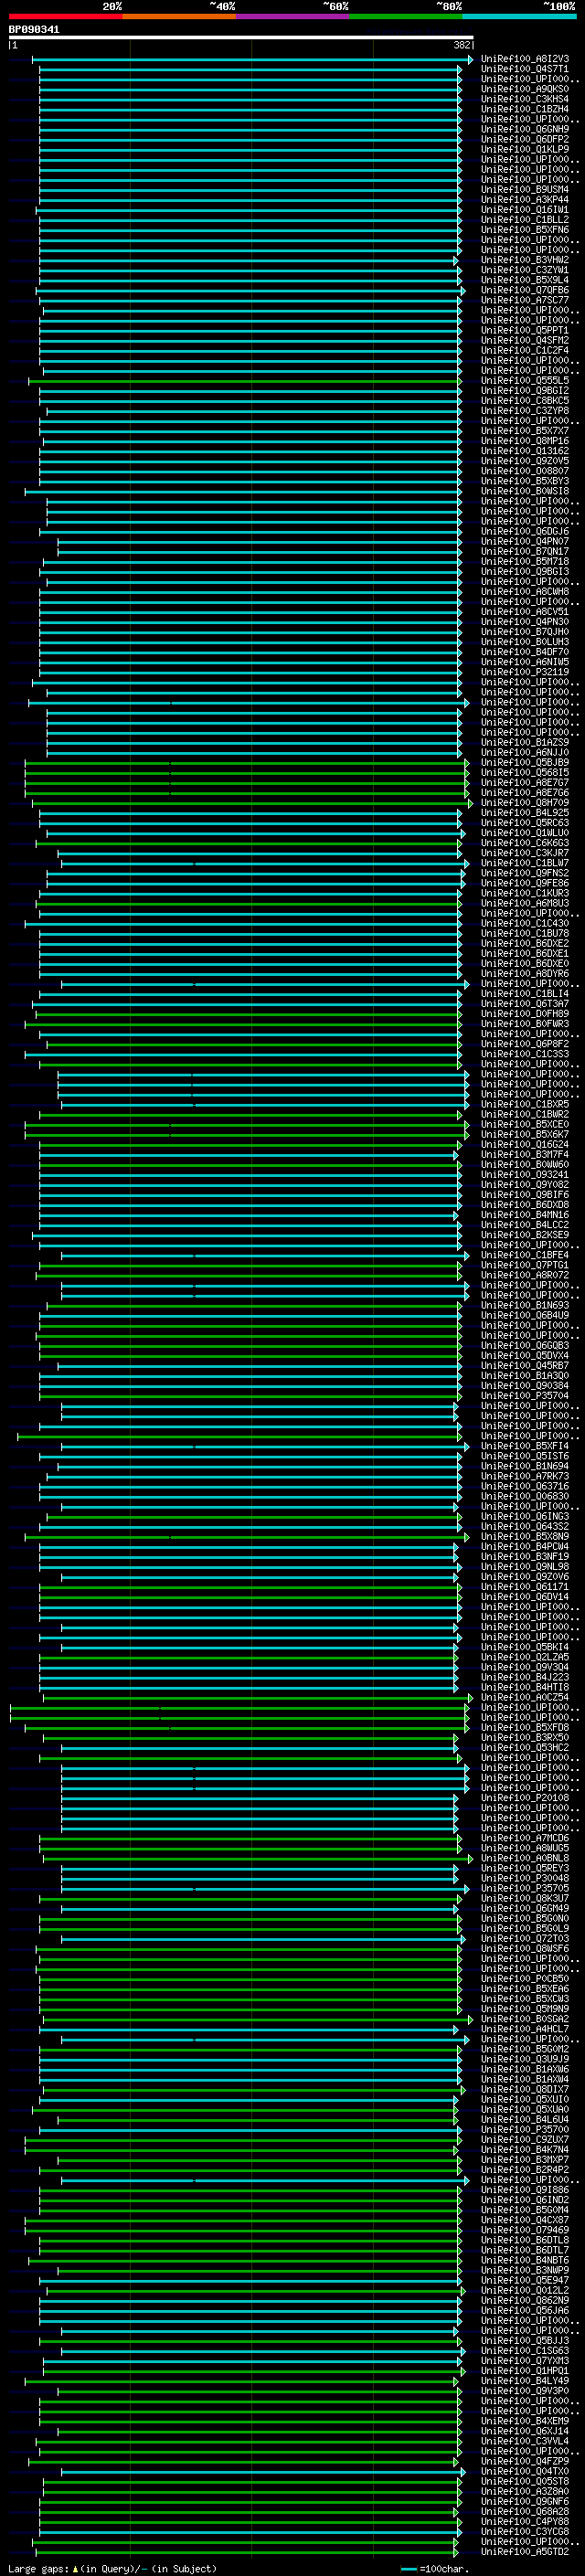Open hit UniRef100_Q4SFM2
This screenshot has height=2576, width=585.
coord(525,340)
